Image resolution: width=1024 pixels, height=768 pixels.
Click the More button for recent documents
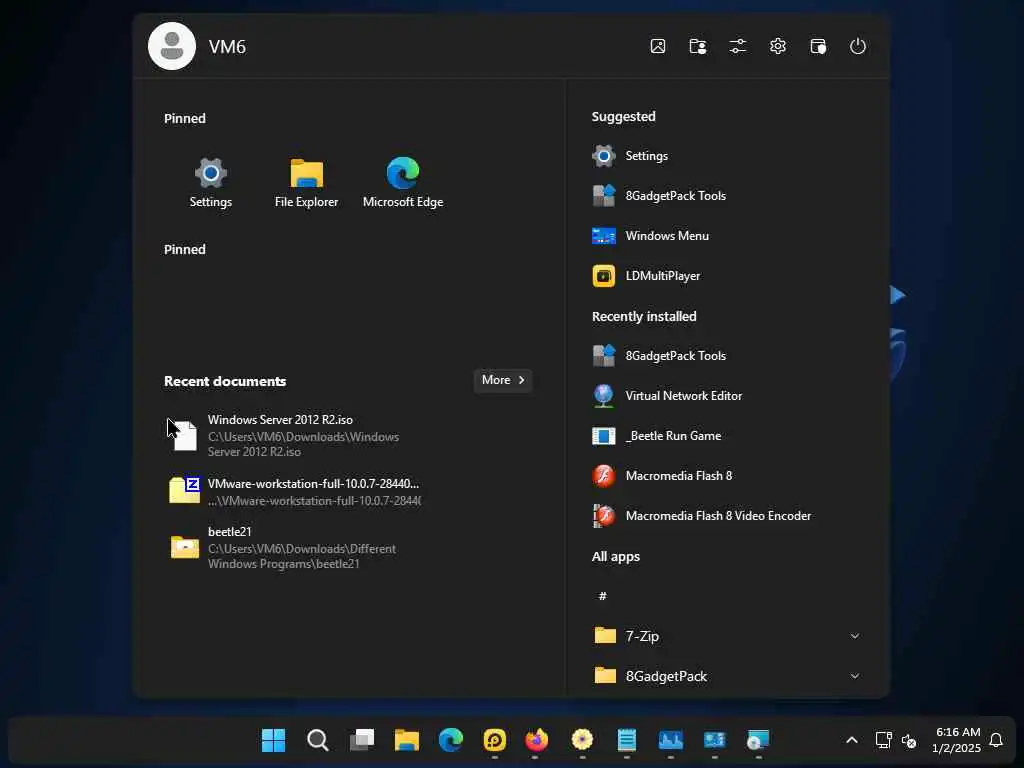(x=503, y=380)
